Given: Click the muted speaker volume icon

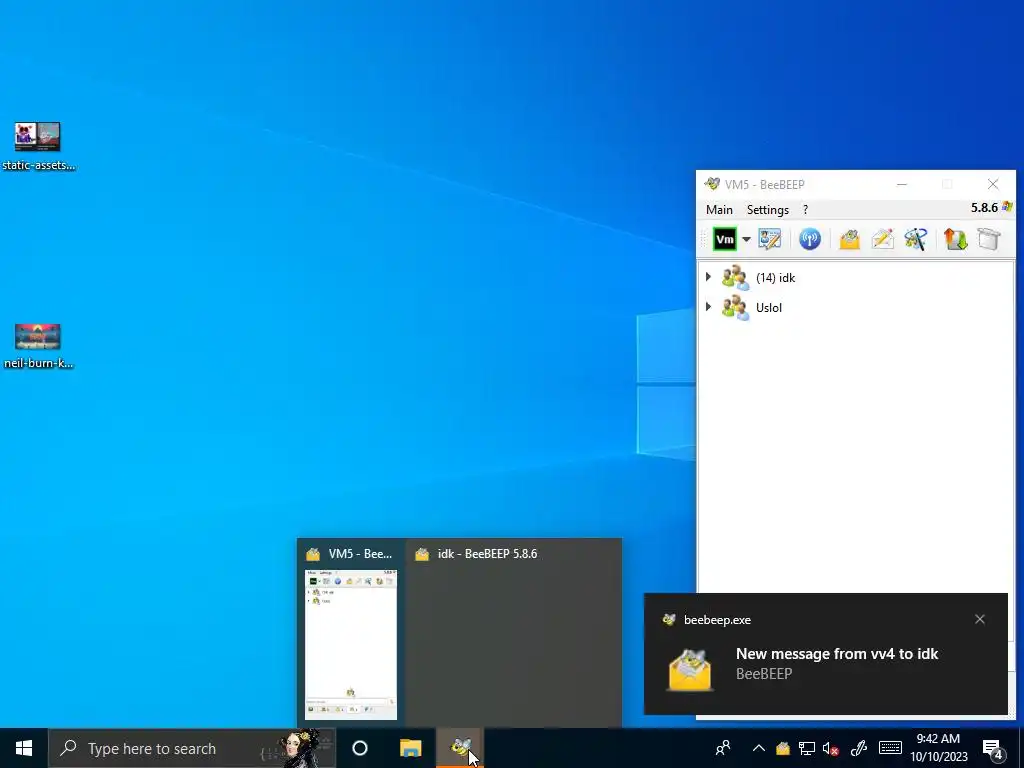Looking at the screenshot, I should point(830,748).
